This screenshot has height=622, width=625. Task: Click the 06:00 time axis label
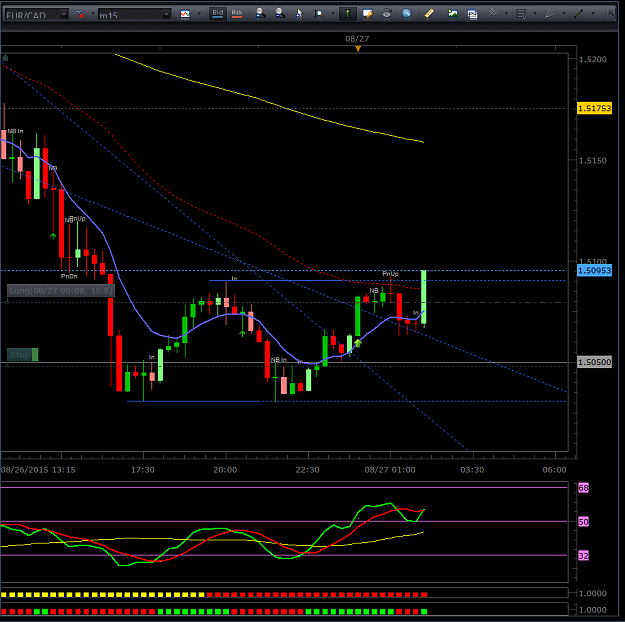tap(554, 470)
